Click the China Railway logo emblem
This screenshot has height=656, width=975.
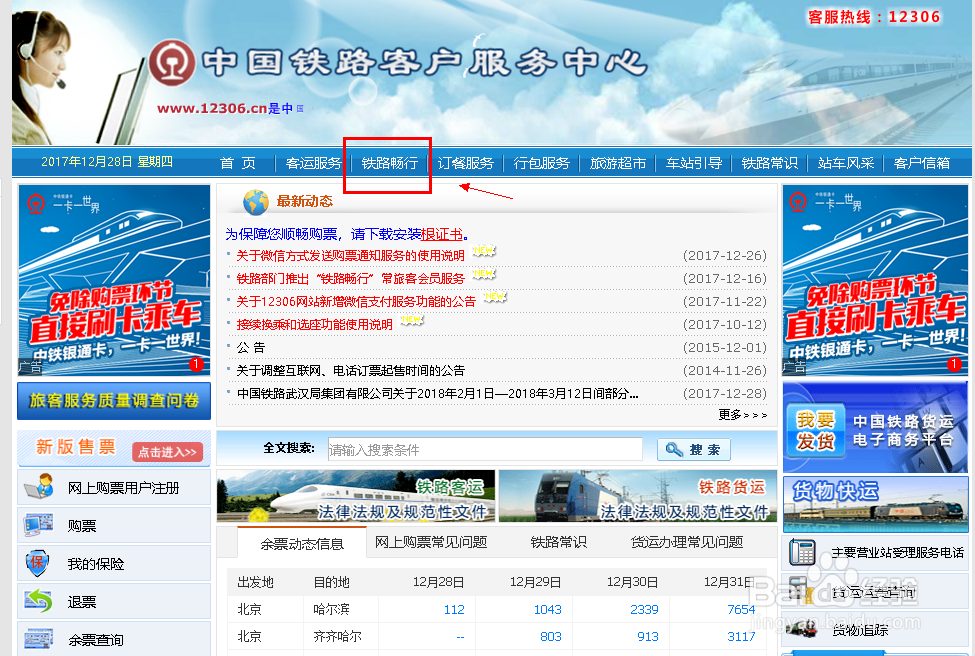[x=172, y=62]
